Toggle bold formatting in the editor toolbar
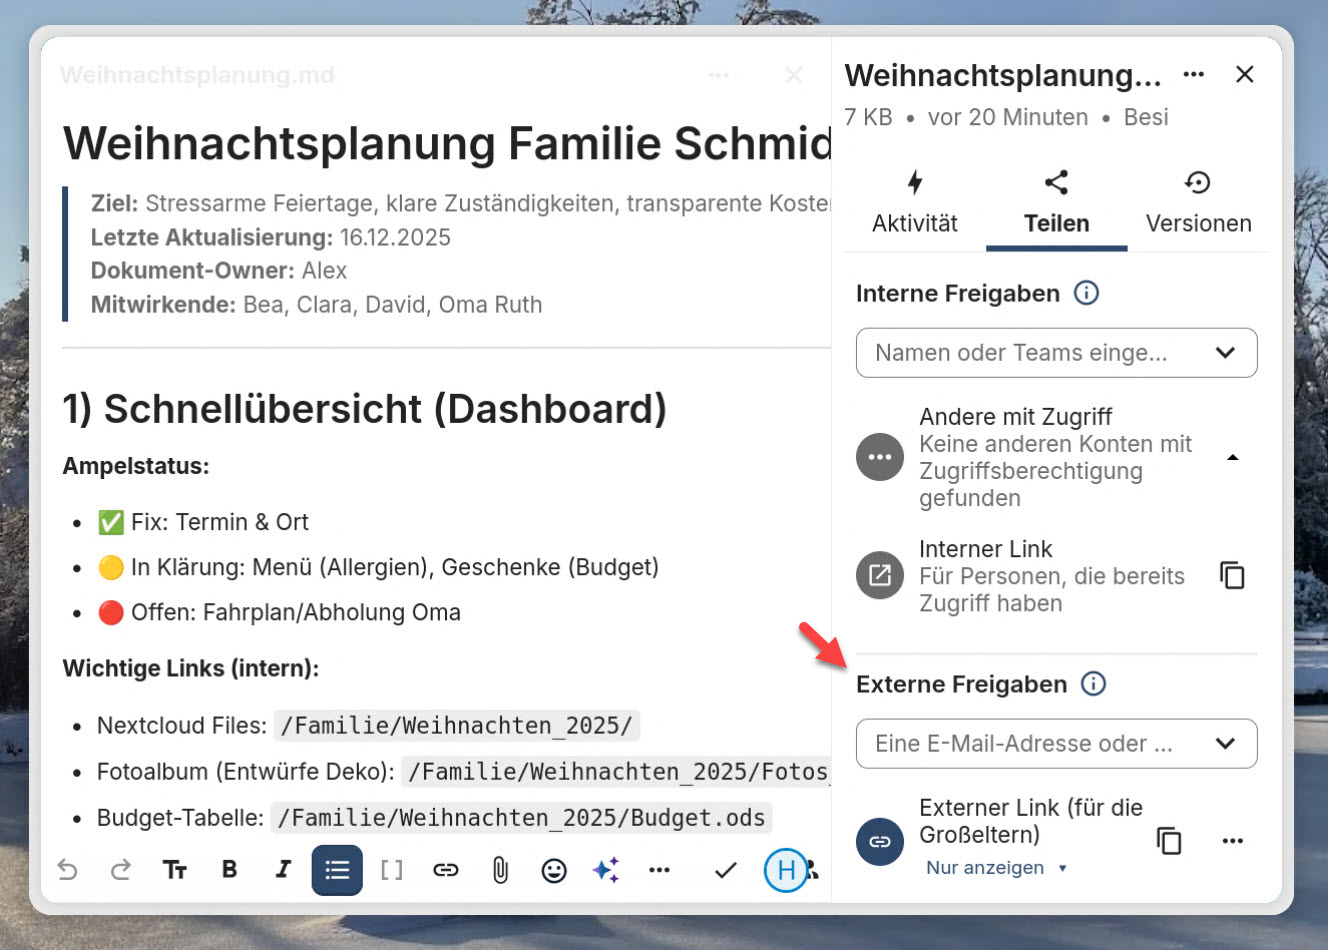The height and width of the screenshot is (950, 1328). [x=229, y=869]
